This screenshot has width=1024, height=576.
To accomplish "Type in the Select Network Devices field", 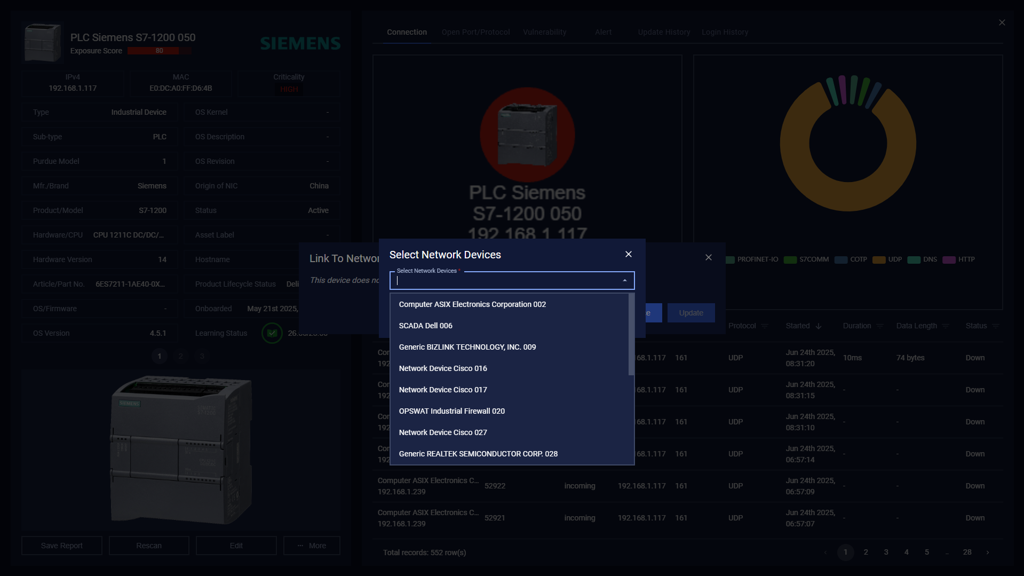I will pyautogui.click(x=505, y=281).
